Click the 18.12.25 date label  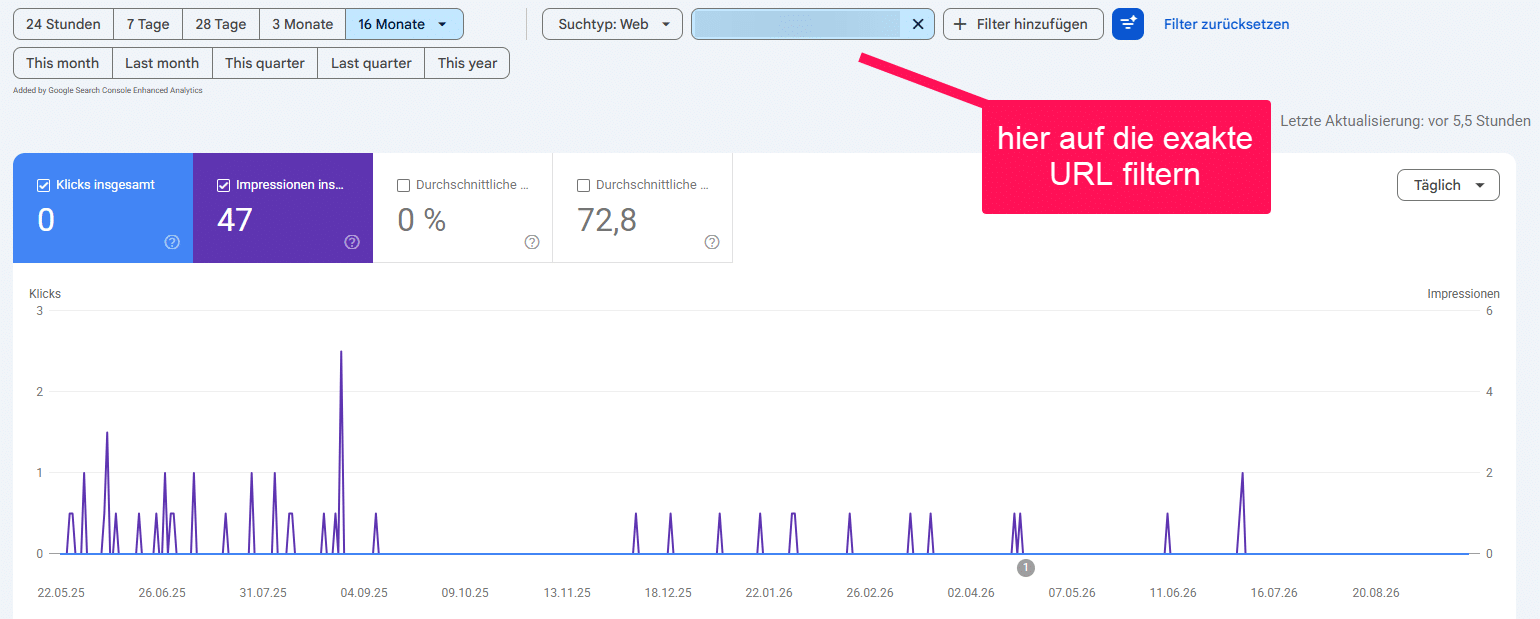point(668,593)
